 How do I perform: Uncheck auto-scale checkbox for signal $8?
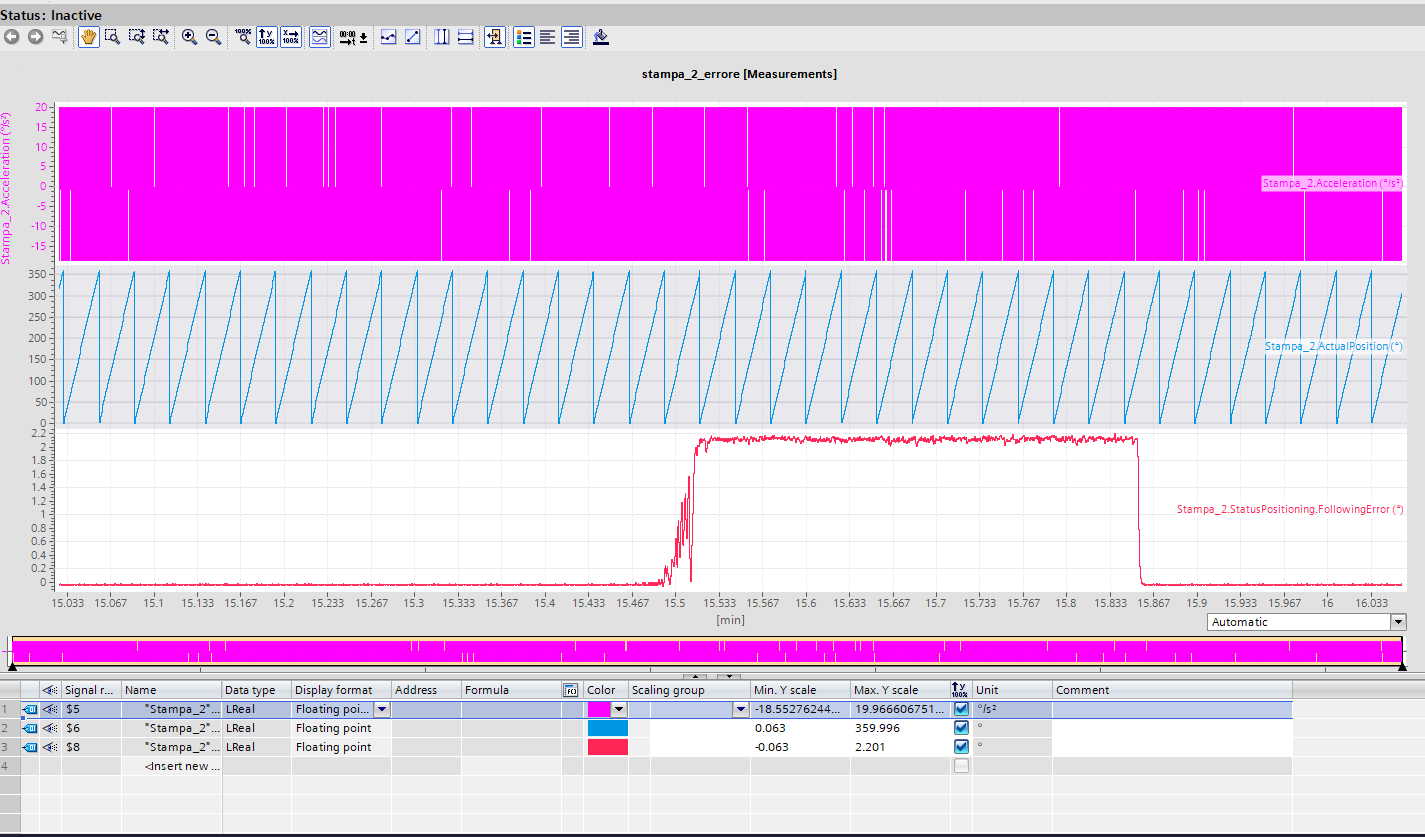pyautogui.click(x=961, y=747)
